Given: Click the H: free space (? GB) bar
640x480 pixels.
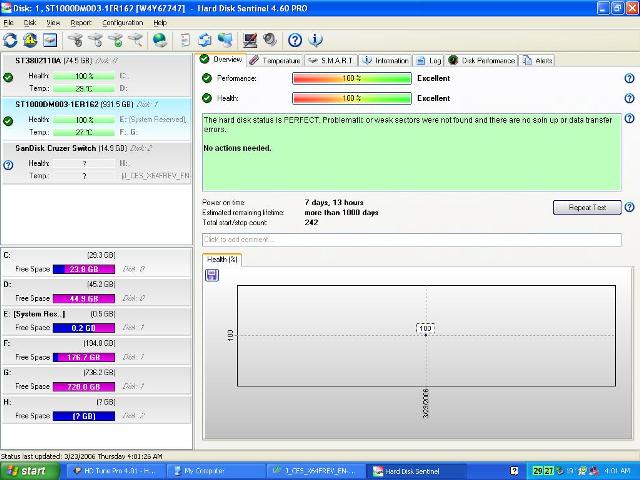Looking at the screenshot, I should click(x=84, y=416).
